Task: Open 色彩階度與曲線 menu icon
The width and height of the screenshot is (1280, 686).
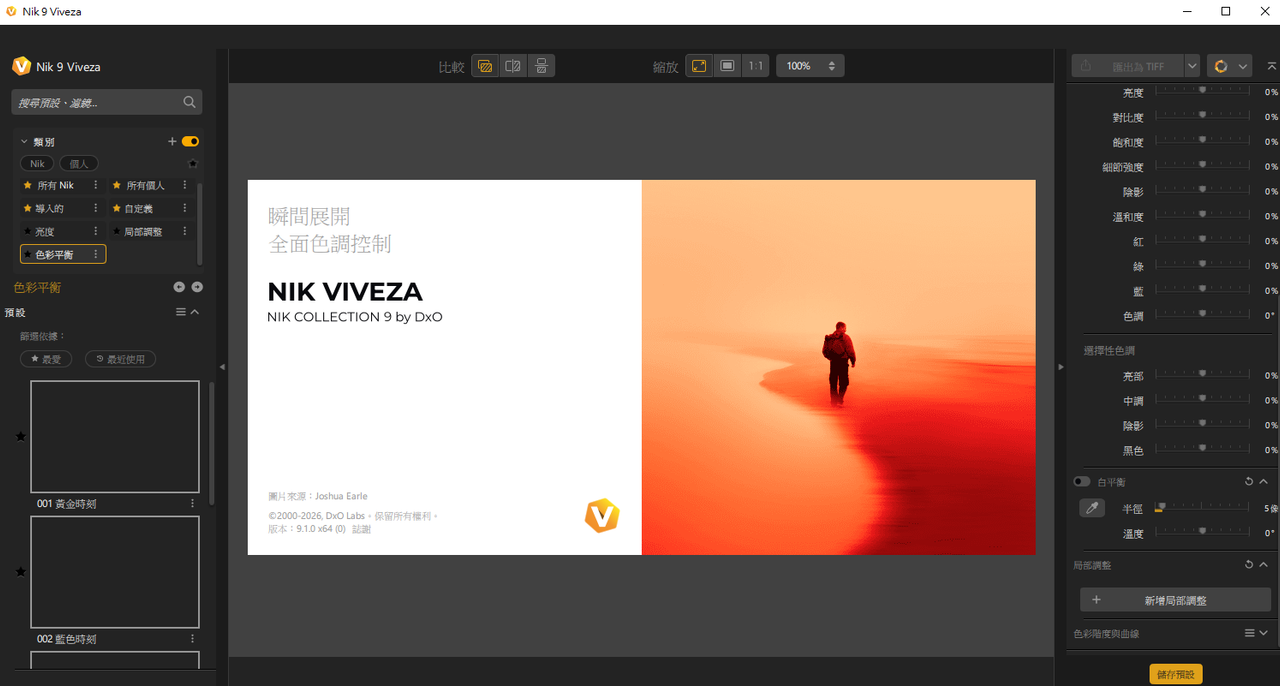Action: point(1249,633)
